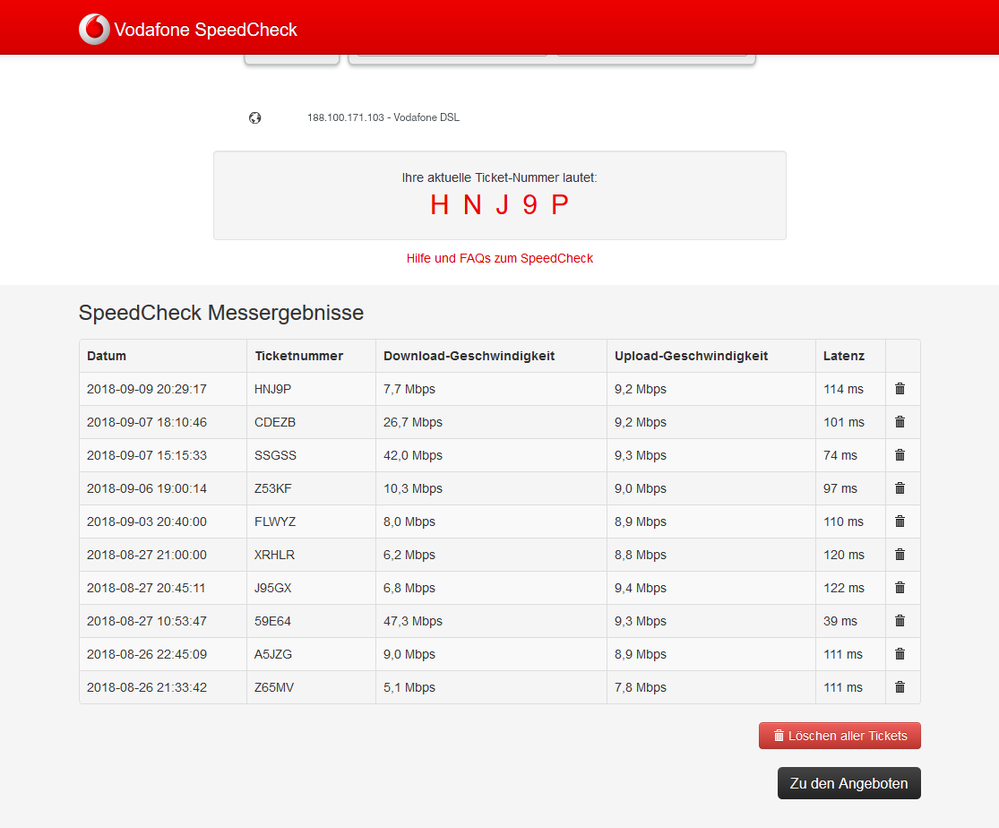This screenshot has height=828, width=999.
Task: Click download value 26,7 Mbps
Action: coord(413,422)
